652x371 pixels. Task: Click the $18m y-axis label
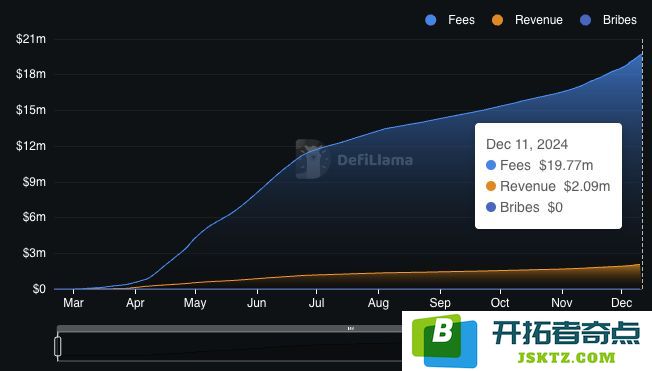[31, 74]
